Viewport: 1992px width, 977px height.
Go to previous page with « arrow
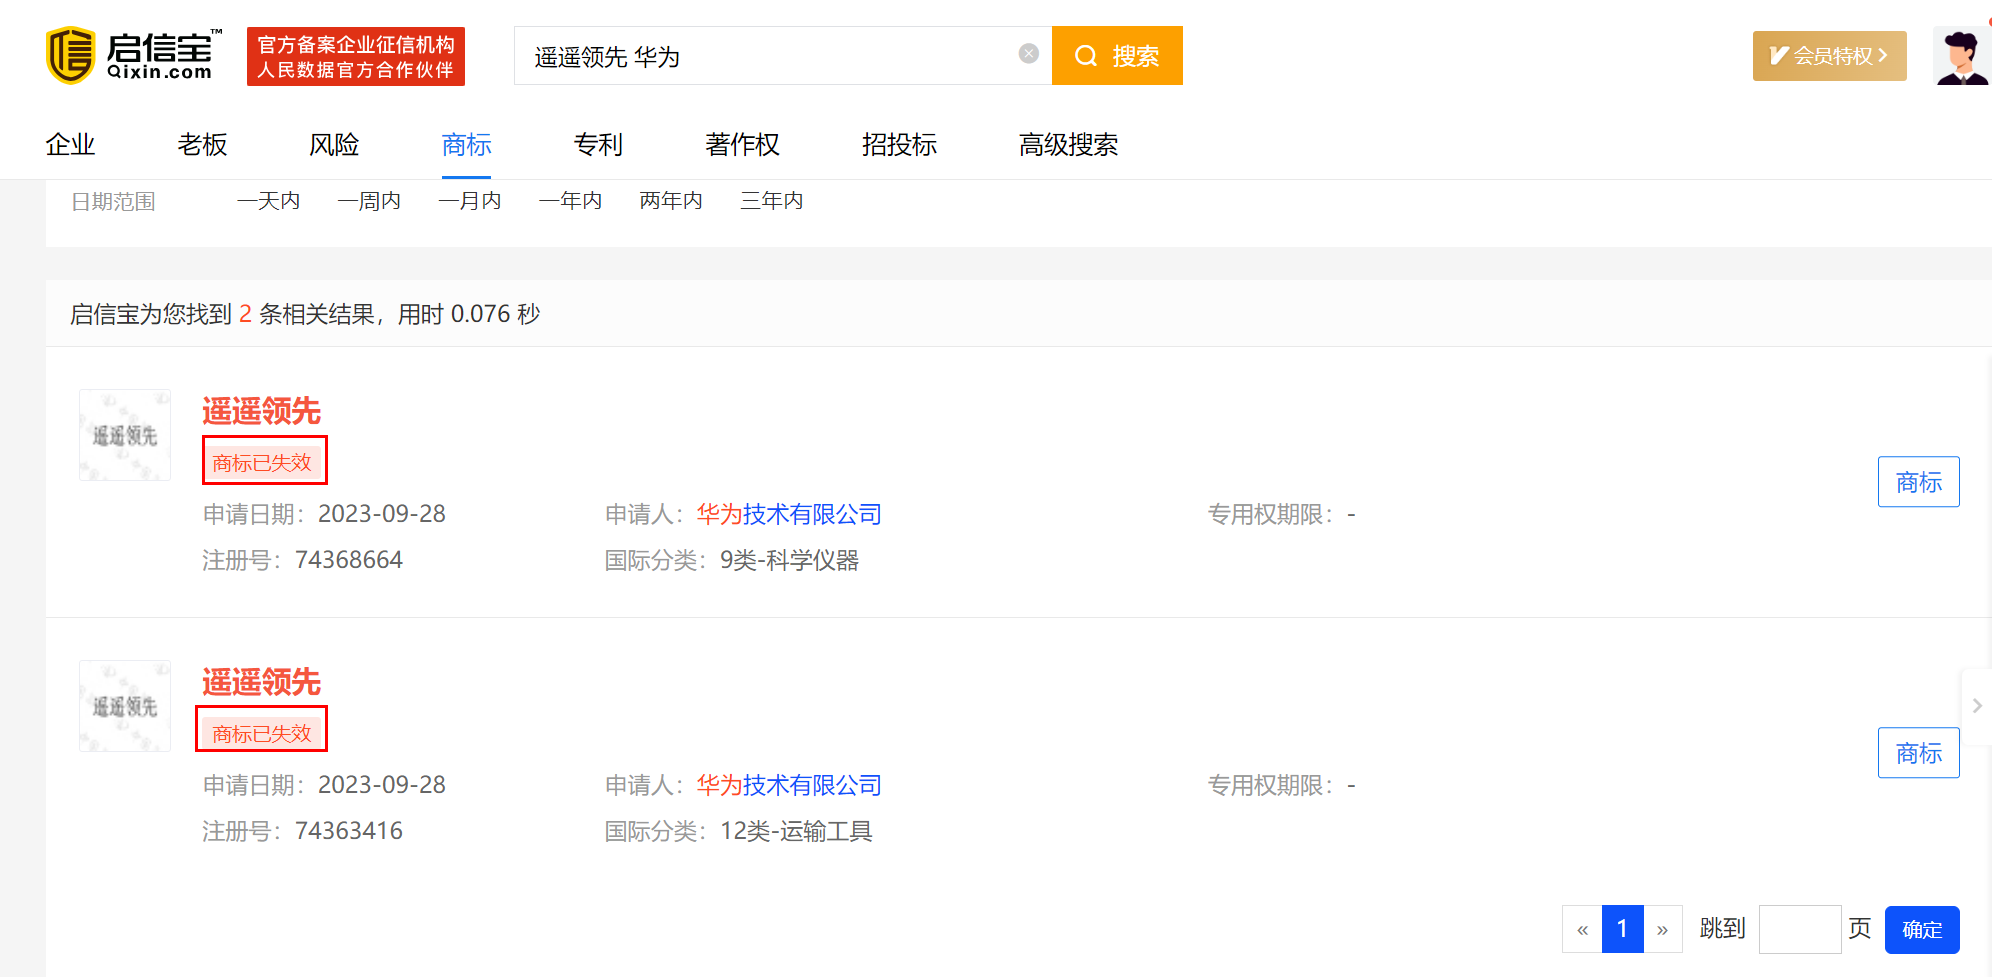tap(1582, 930)
